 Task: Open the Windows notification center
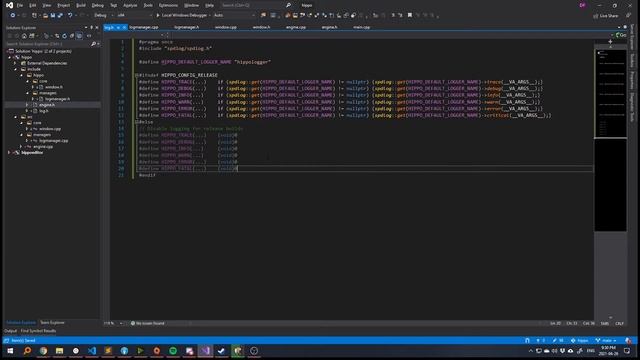click(x=627, y=351)
